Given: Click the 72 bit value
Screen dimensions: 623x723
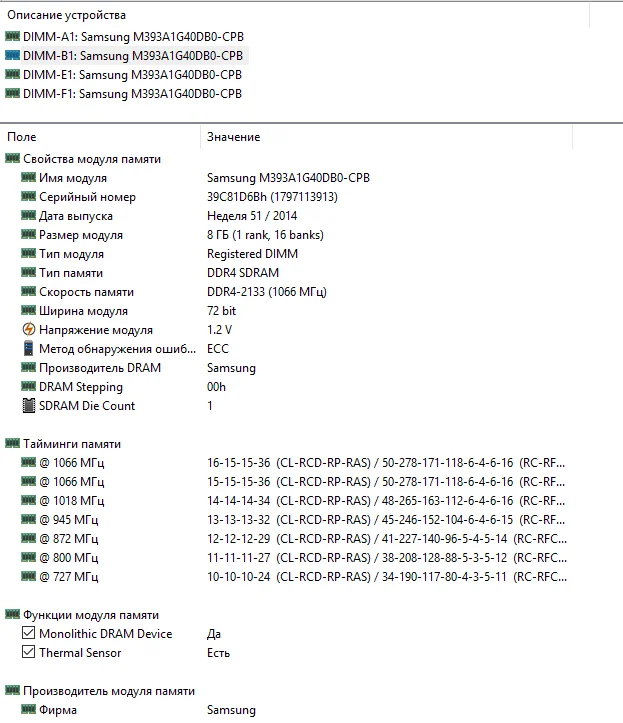Looking at the screenshot, I should [221, 311].
